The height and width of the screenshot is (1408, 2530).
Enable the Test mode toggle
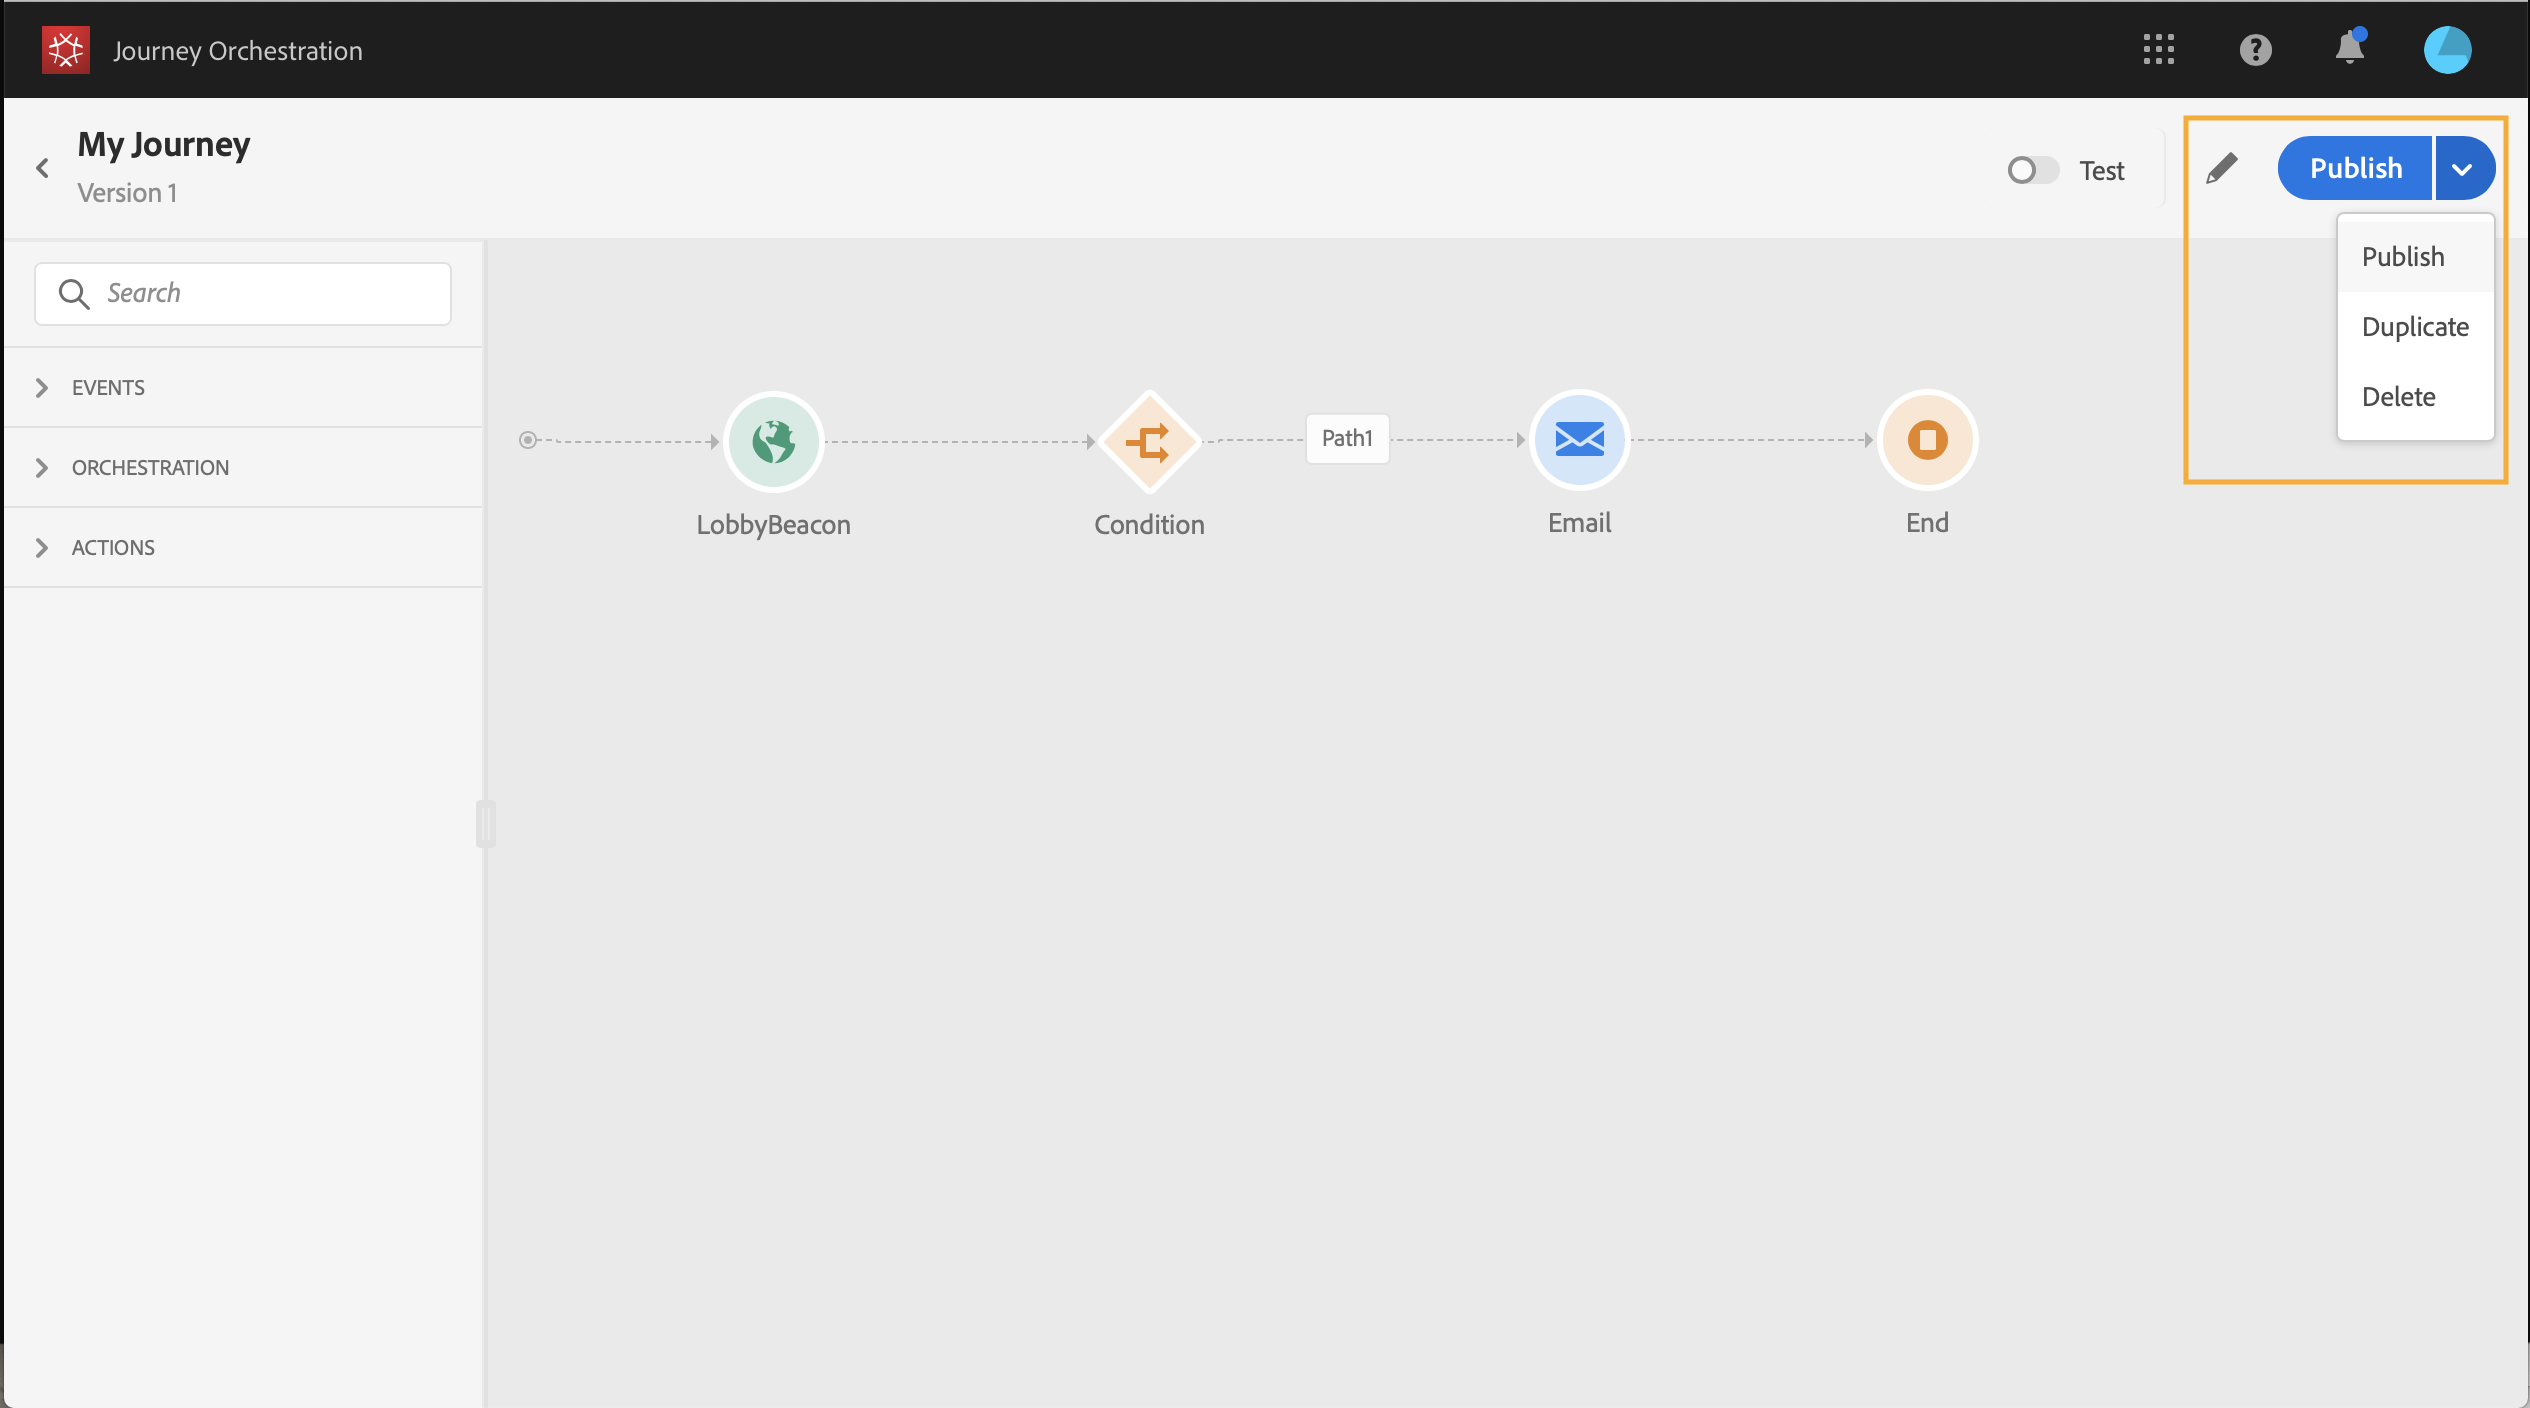tap(2033, 170)
